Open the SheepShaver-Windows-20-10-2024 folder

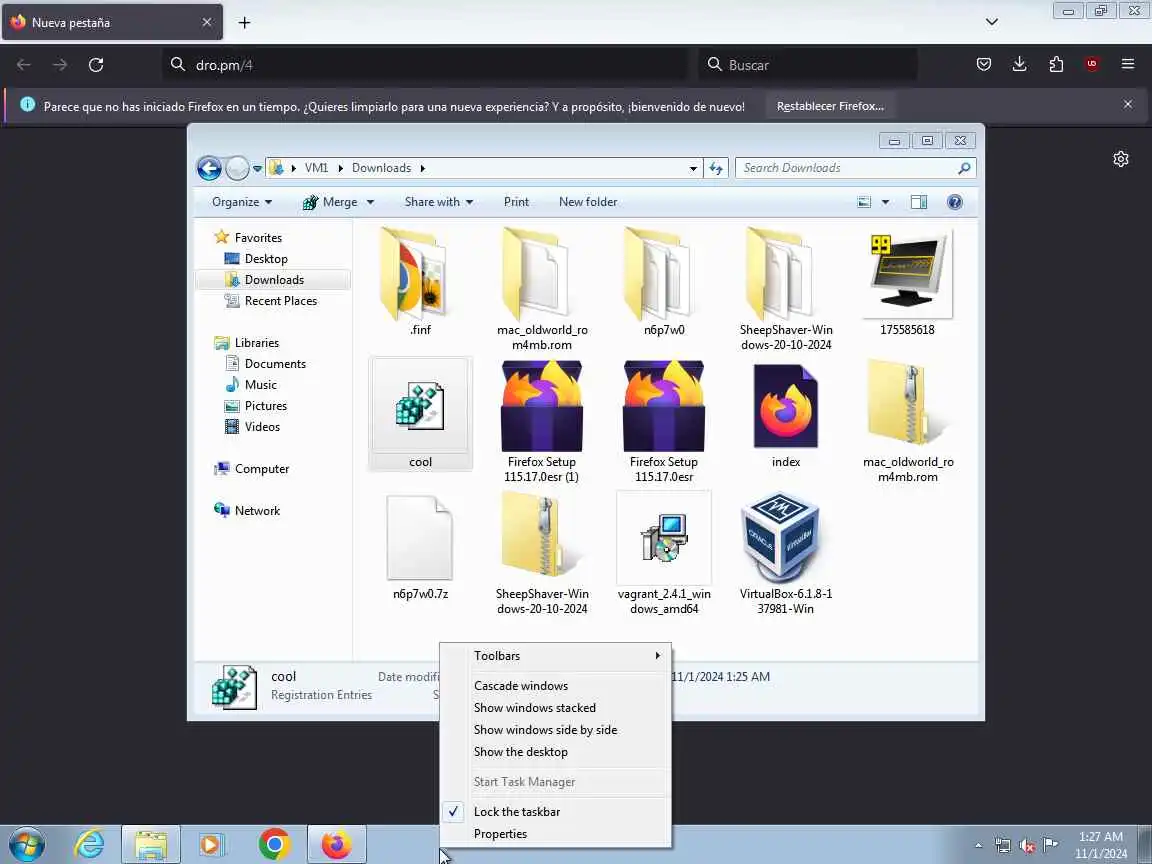tap(785, 289)
